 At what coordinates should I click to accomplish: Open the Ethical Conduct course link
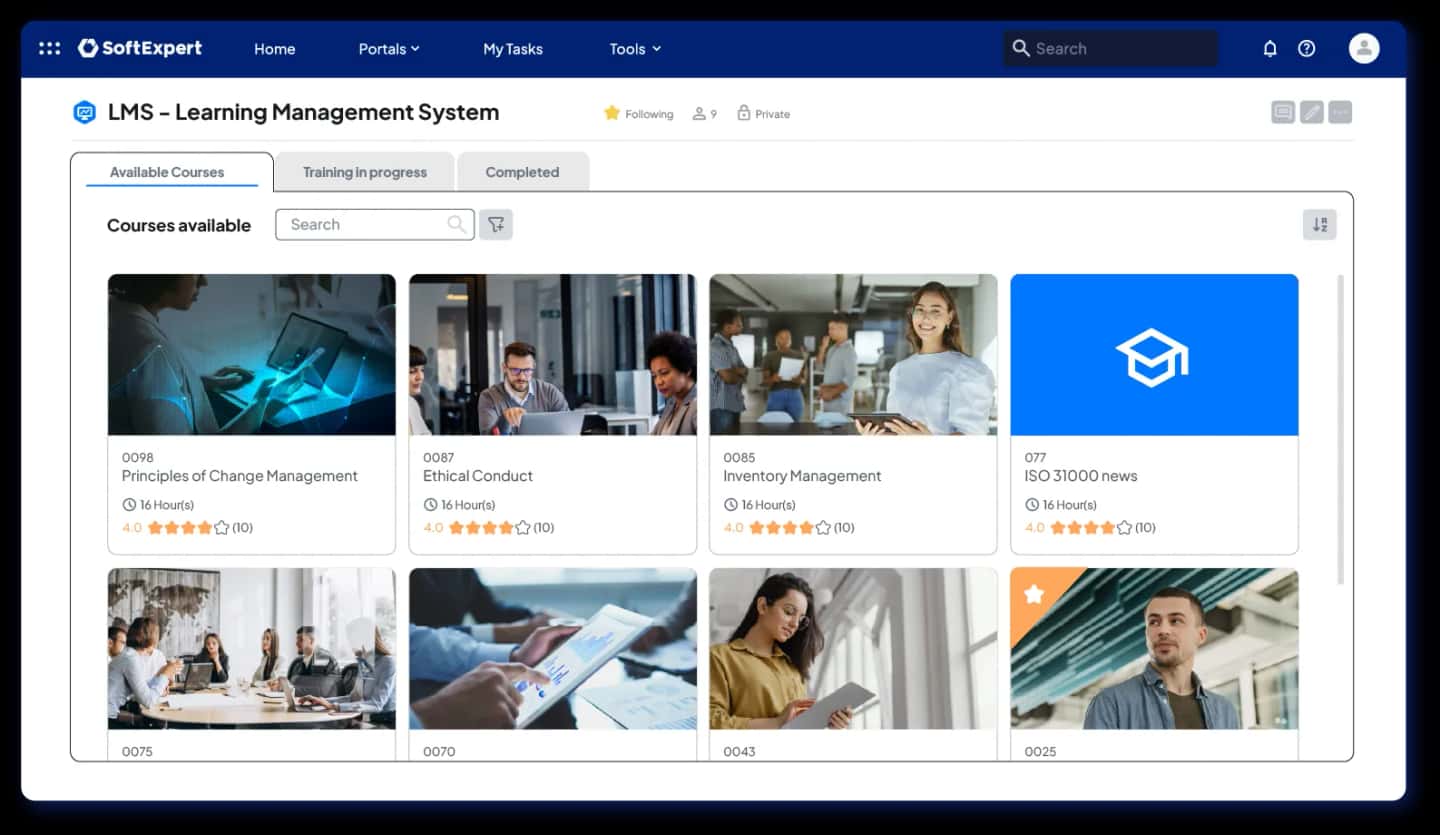click(478, 476)
